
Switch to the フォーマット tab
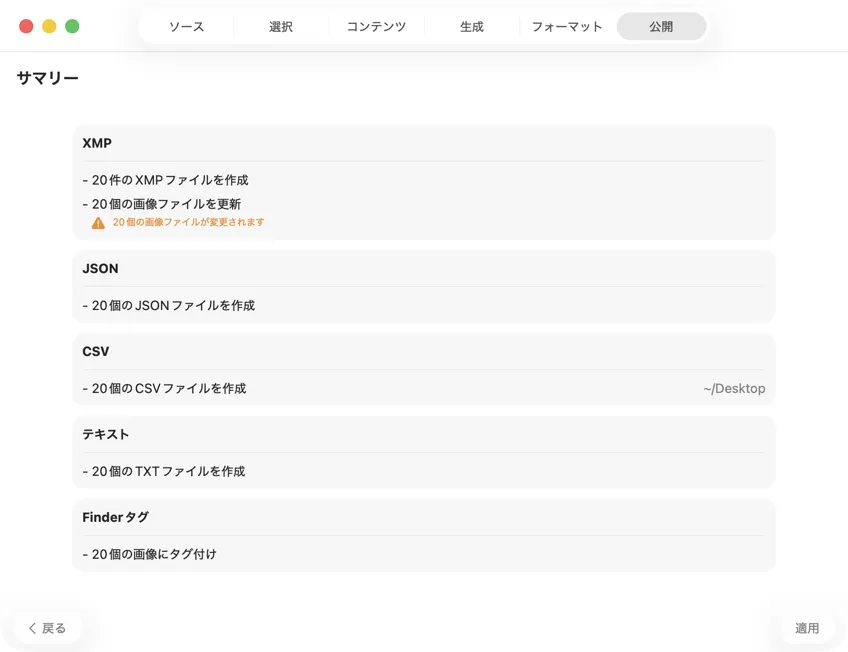tap(567, 27)
